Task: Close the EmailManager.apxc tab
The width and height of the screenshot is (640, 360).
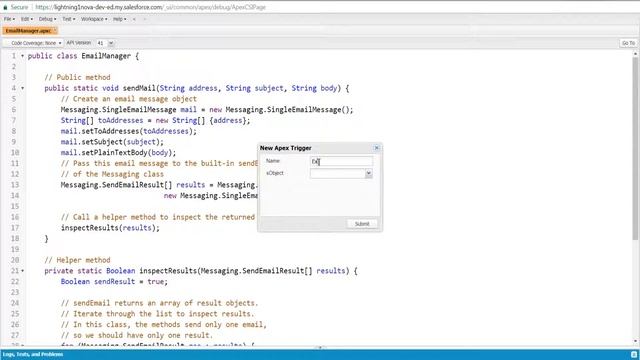Action: 55,31
